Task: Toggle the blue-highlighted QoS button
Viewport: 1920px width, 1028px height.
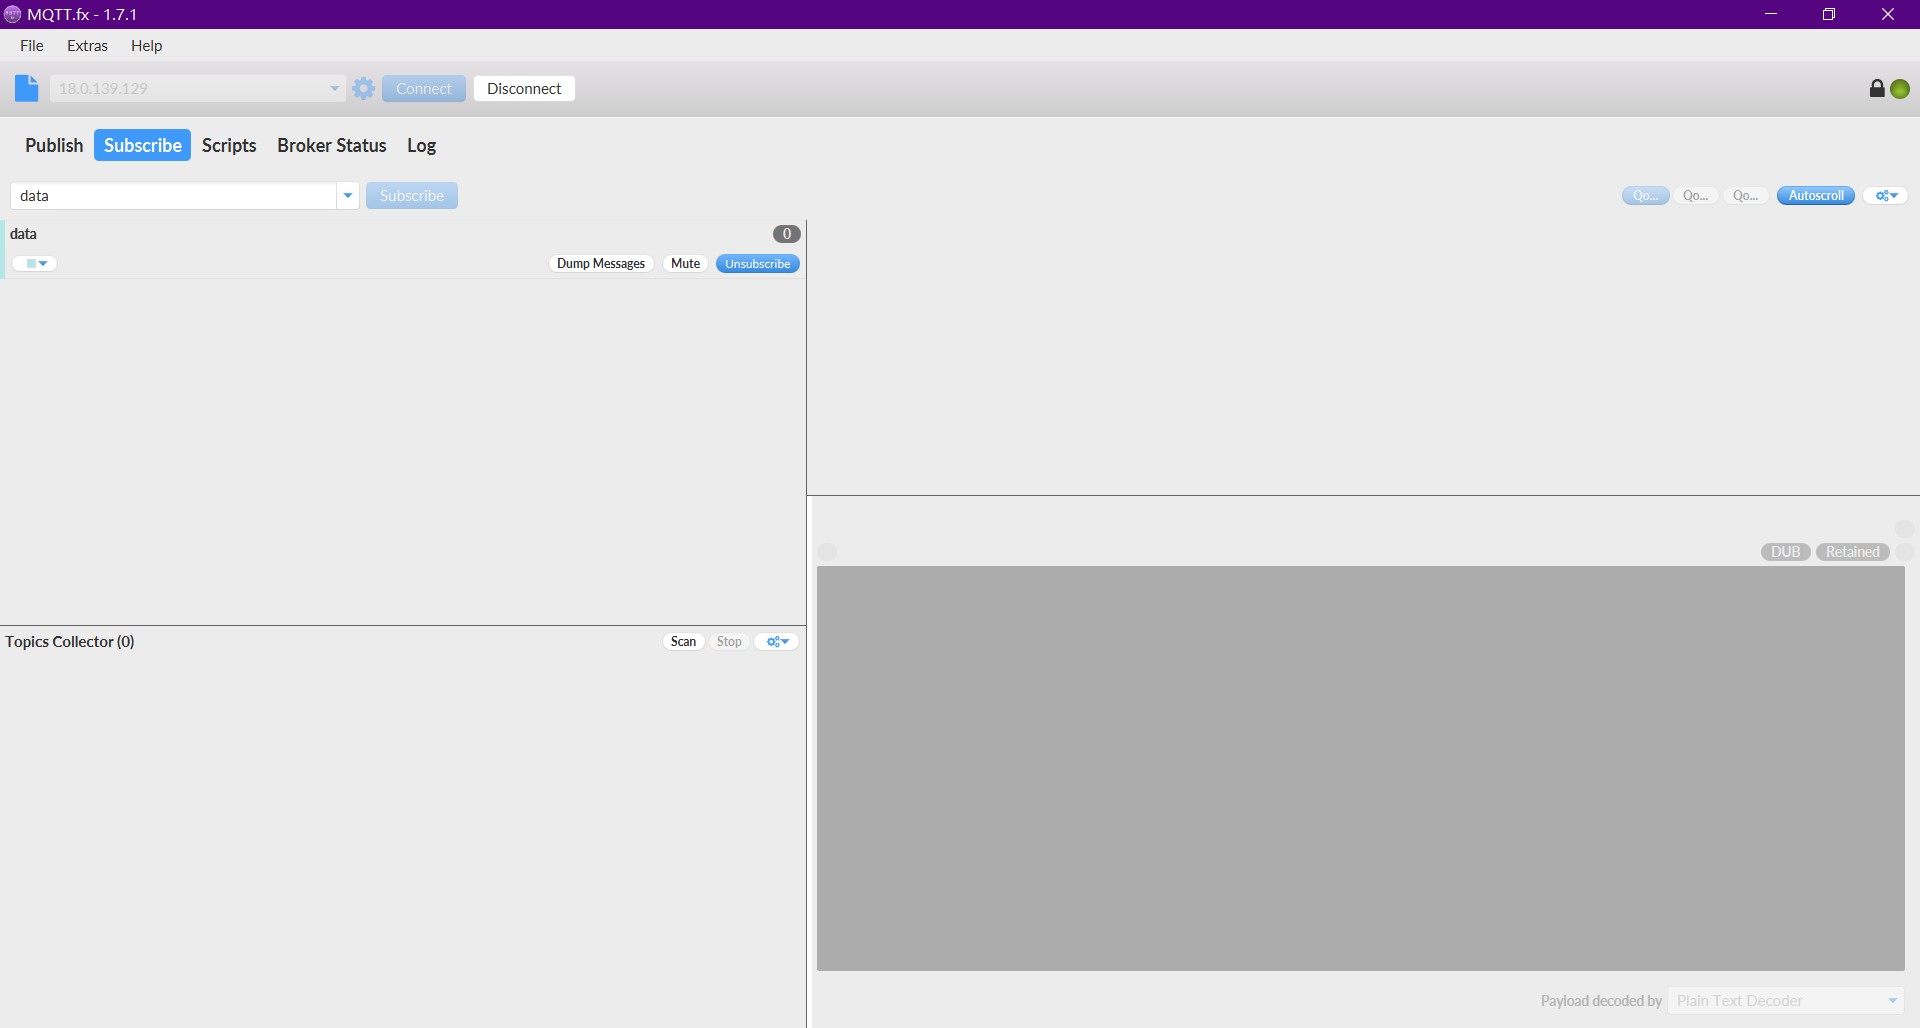Action: [1645, 195]
